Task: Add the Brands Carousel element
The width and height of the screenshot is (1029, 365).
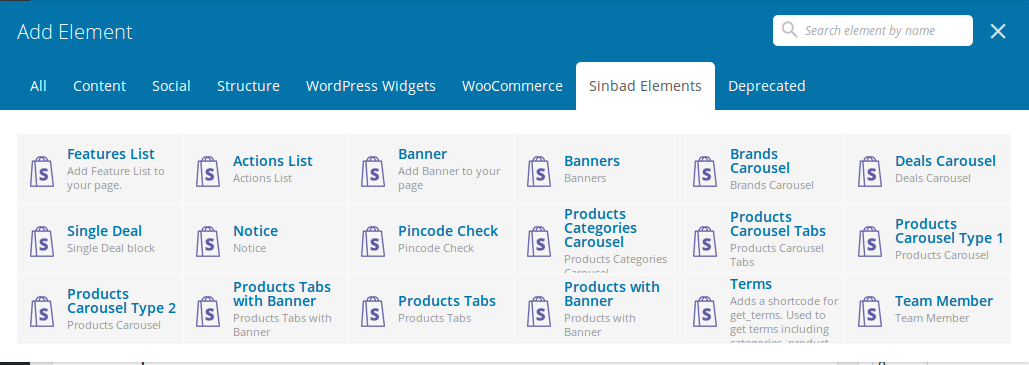Action: [760, 161]
